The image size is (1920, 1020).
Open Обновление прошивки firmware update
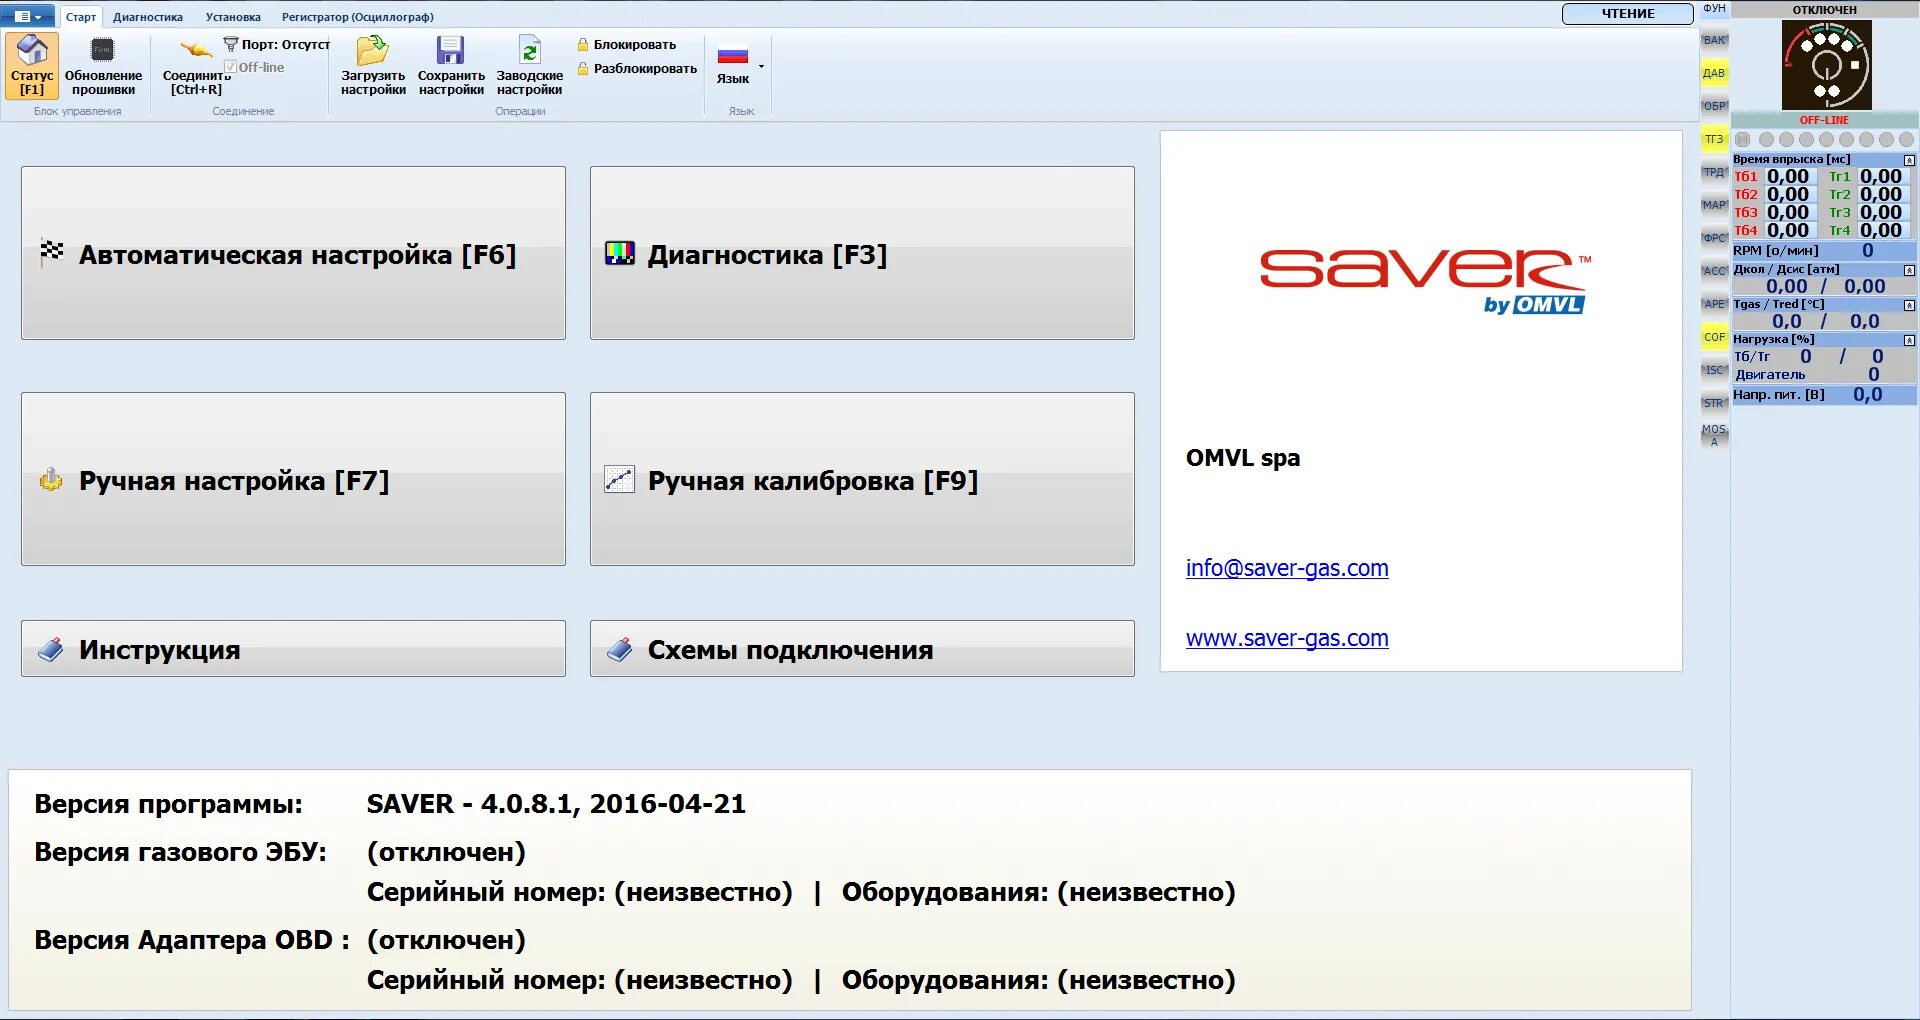click(103, 66)
